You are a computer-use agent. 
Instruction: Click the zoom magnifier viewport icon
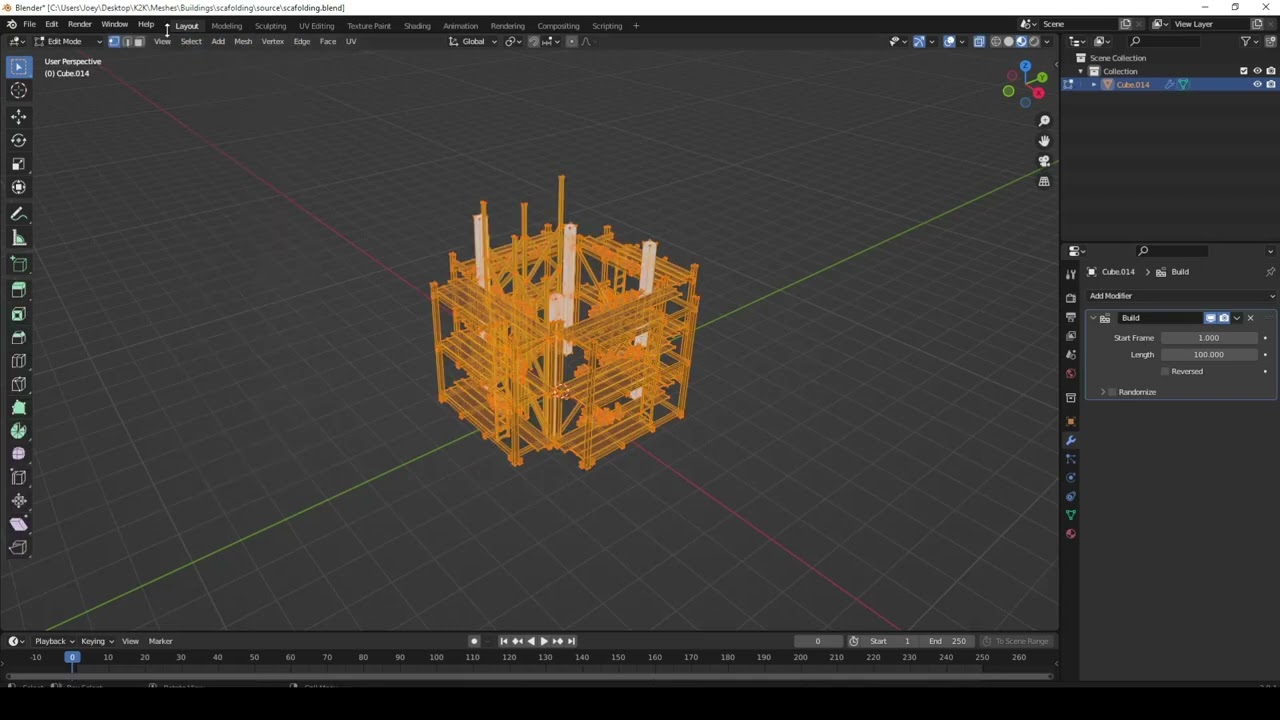1044,121
